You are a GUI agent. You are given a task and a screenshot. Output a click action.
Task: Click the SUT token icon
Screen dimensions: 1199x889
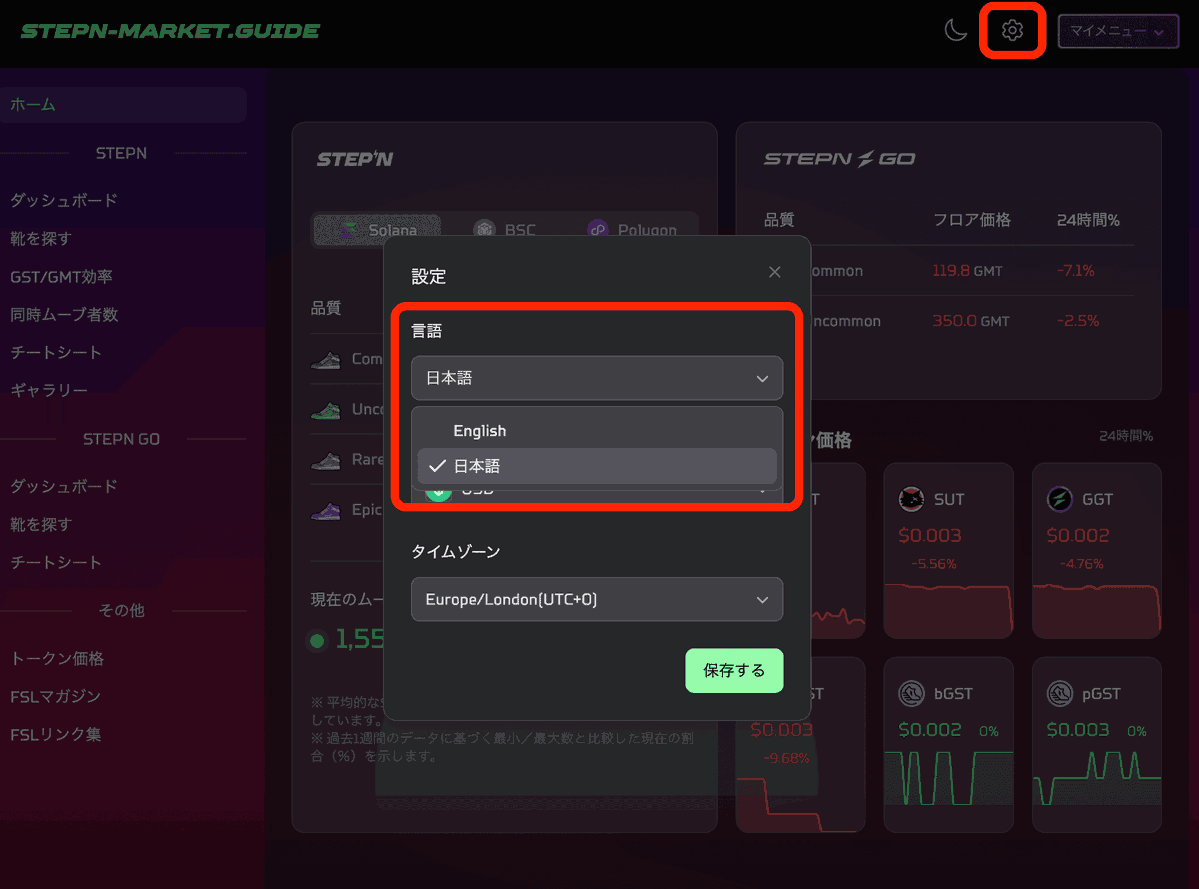pos(911,499)
